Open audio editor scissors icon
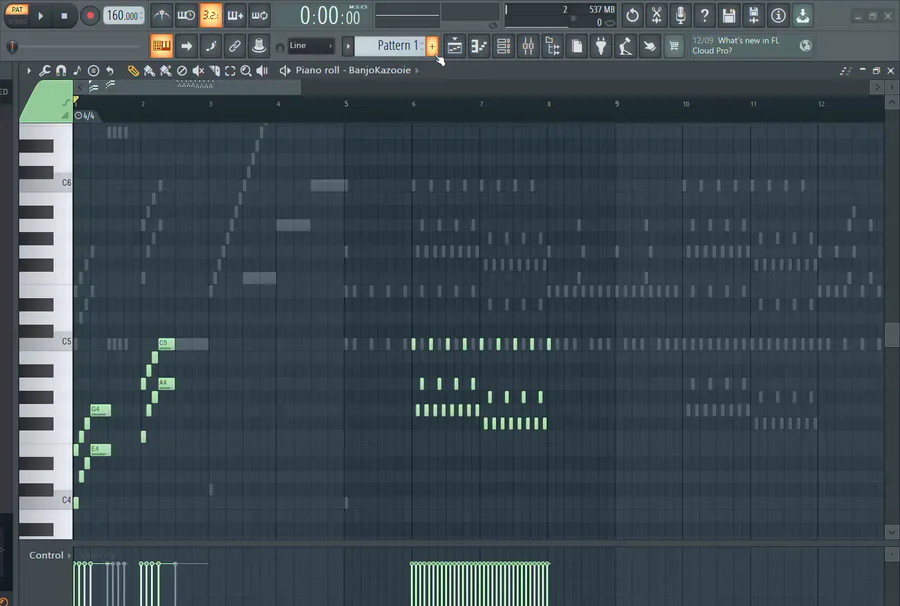 coord(657,15)
